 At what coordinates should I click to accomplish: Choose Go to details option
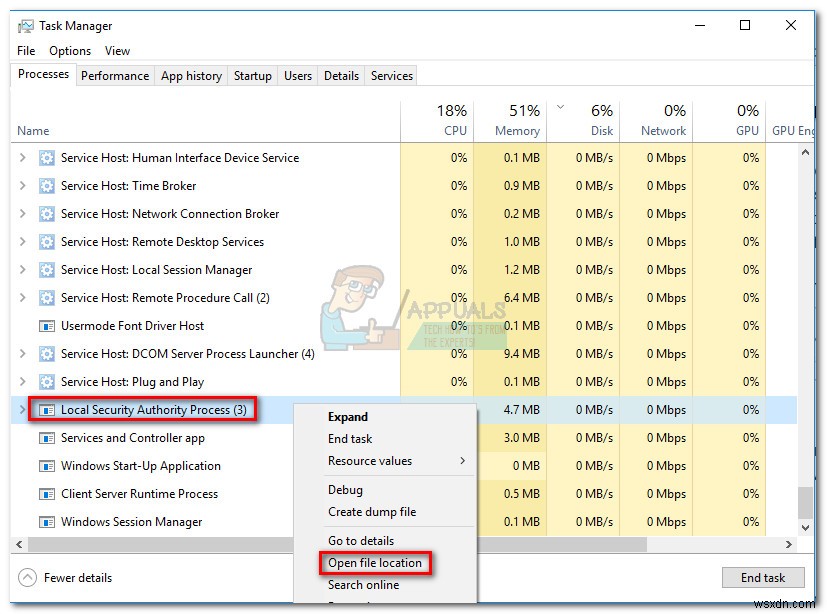pos(361,541)
